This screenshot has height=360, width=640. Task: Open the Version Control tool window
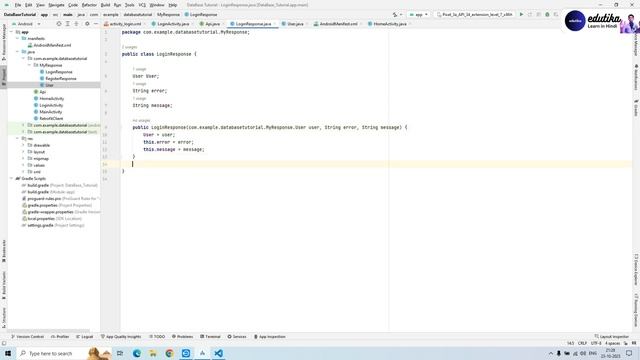click(x=27, y=337)
